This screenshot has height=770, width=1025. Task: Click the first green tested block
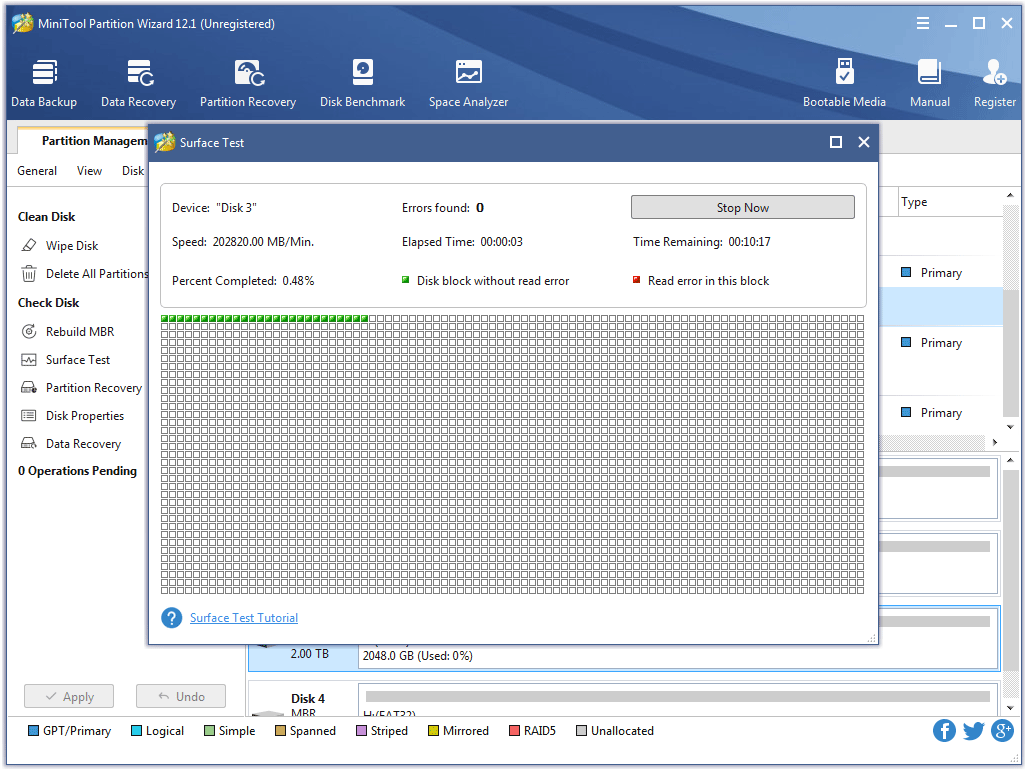point(165,319)
